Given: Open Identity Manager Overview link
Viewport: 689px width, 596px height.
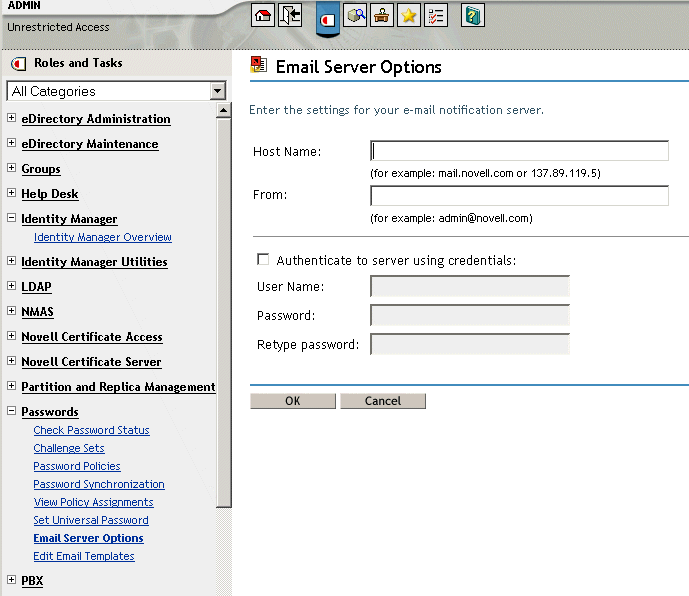Looking at the screenshot, I should pyautogui.click(x=103, y=237).
